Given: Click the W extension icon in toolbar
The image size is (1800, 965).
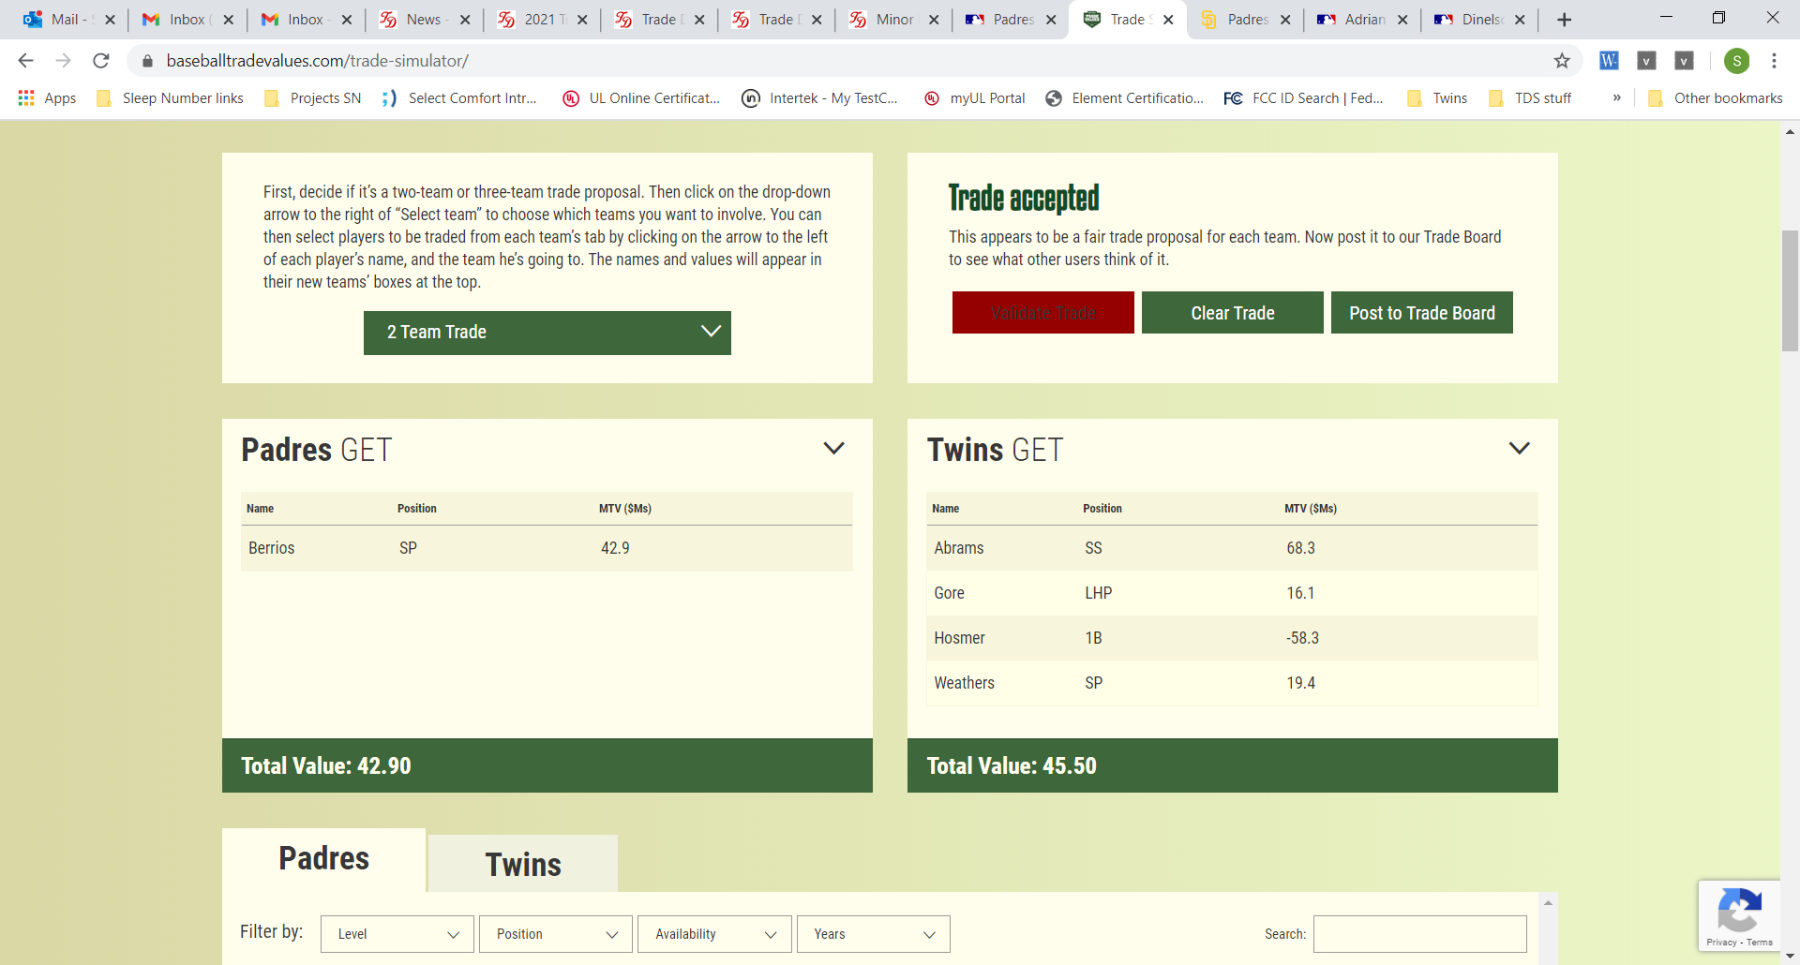Looking at the screenshot, I should 1608,61.
